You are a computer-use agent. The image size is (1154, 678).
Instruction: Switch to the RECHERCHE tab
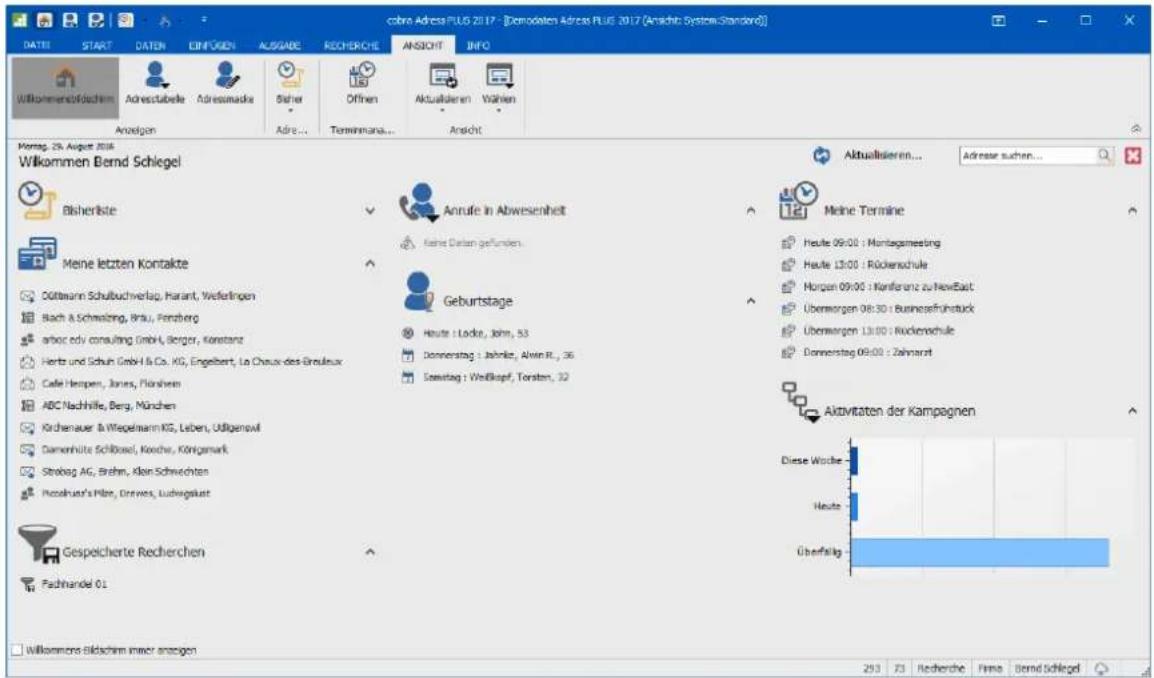coord(351,46)
